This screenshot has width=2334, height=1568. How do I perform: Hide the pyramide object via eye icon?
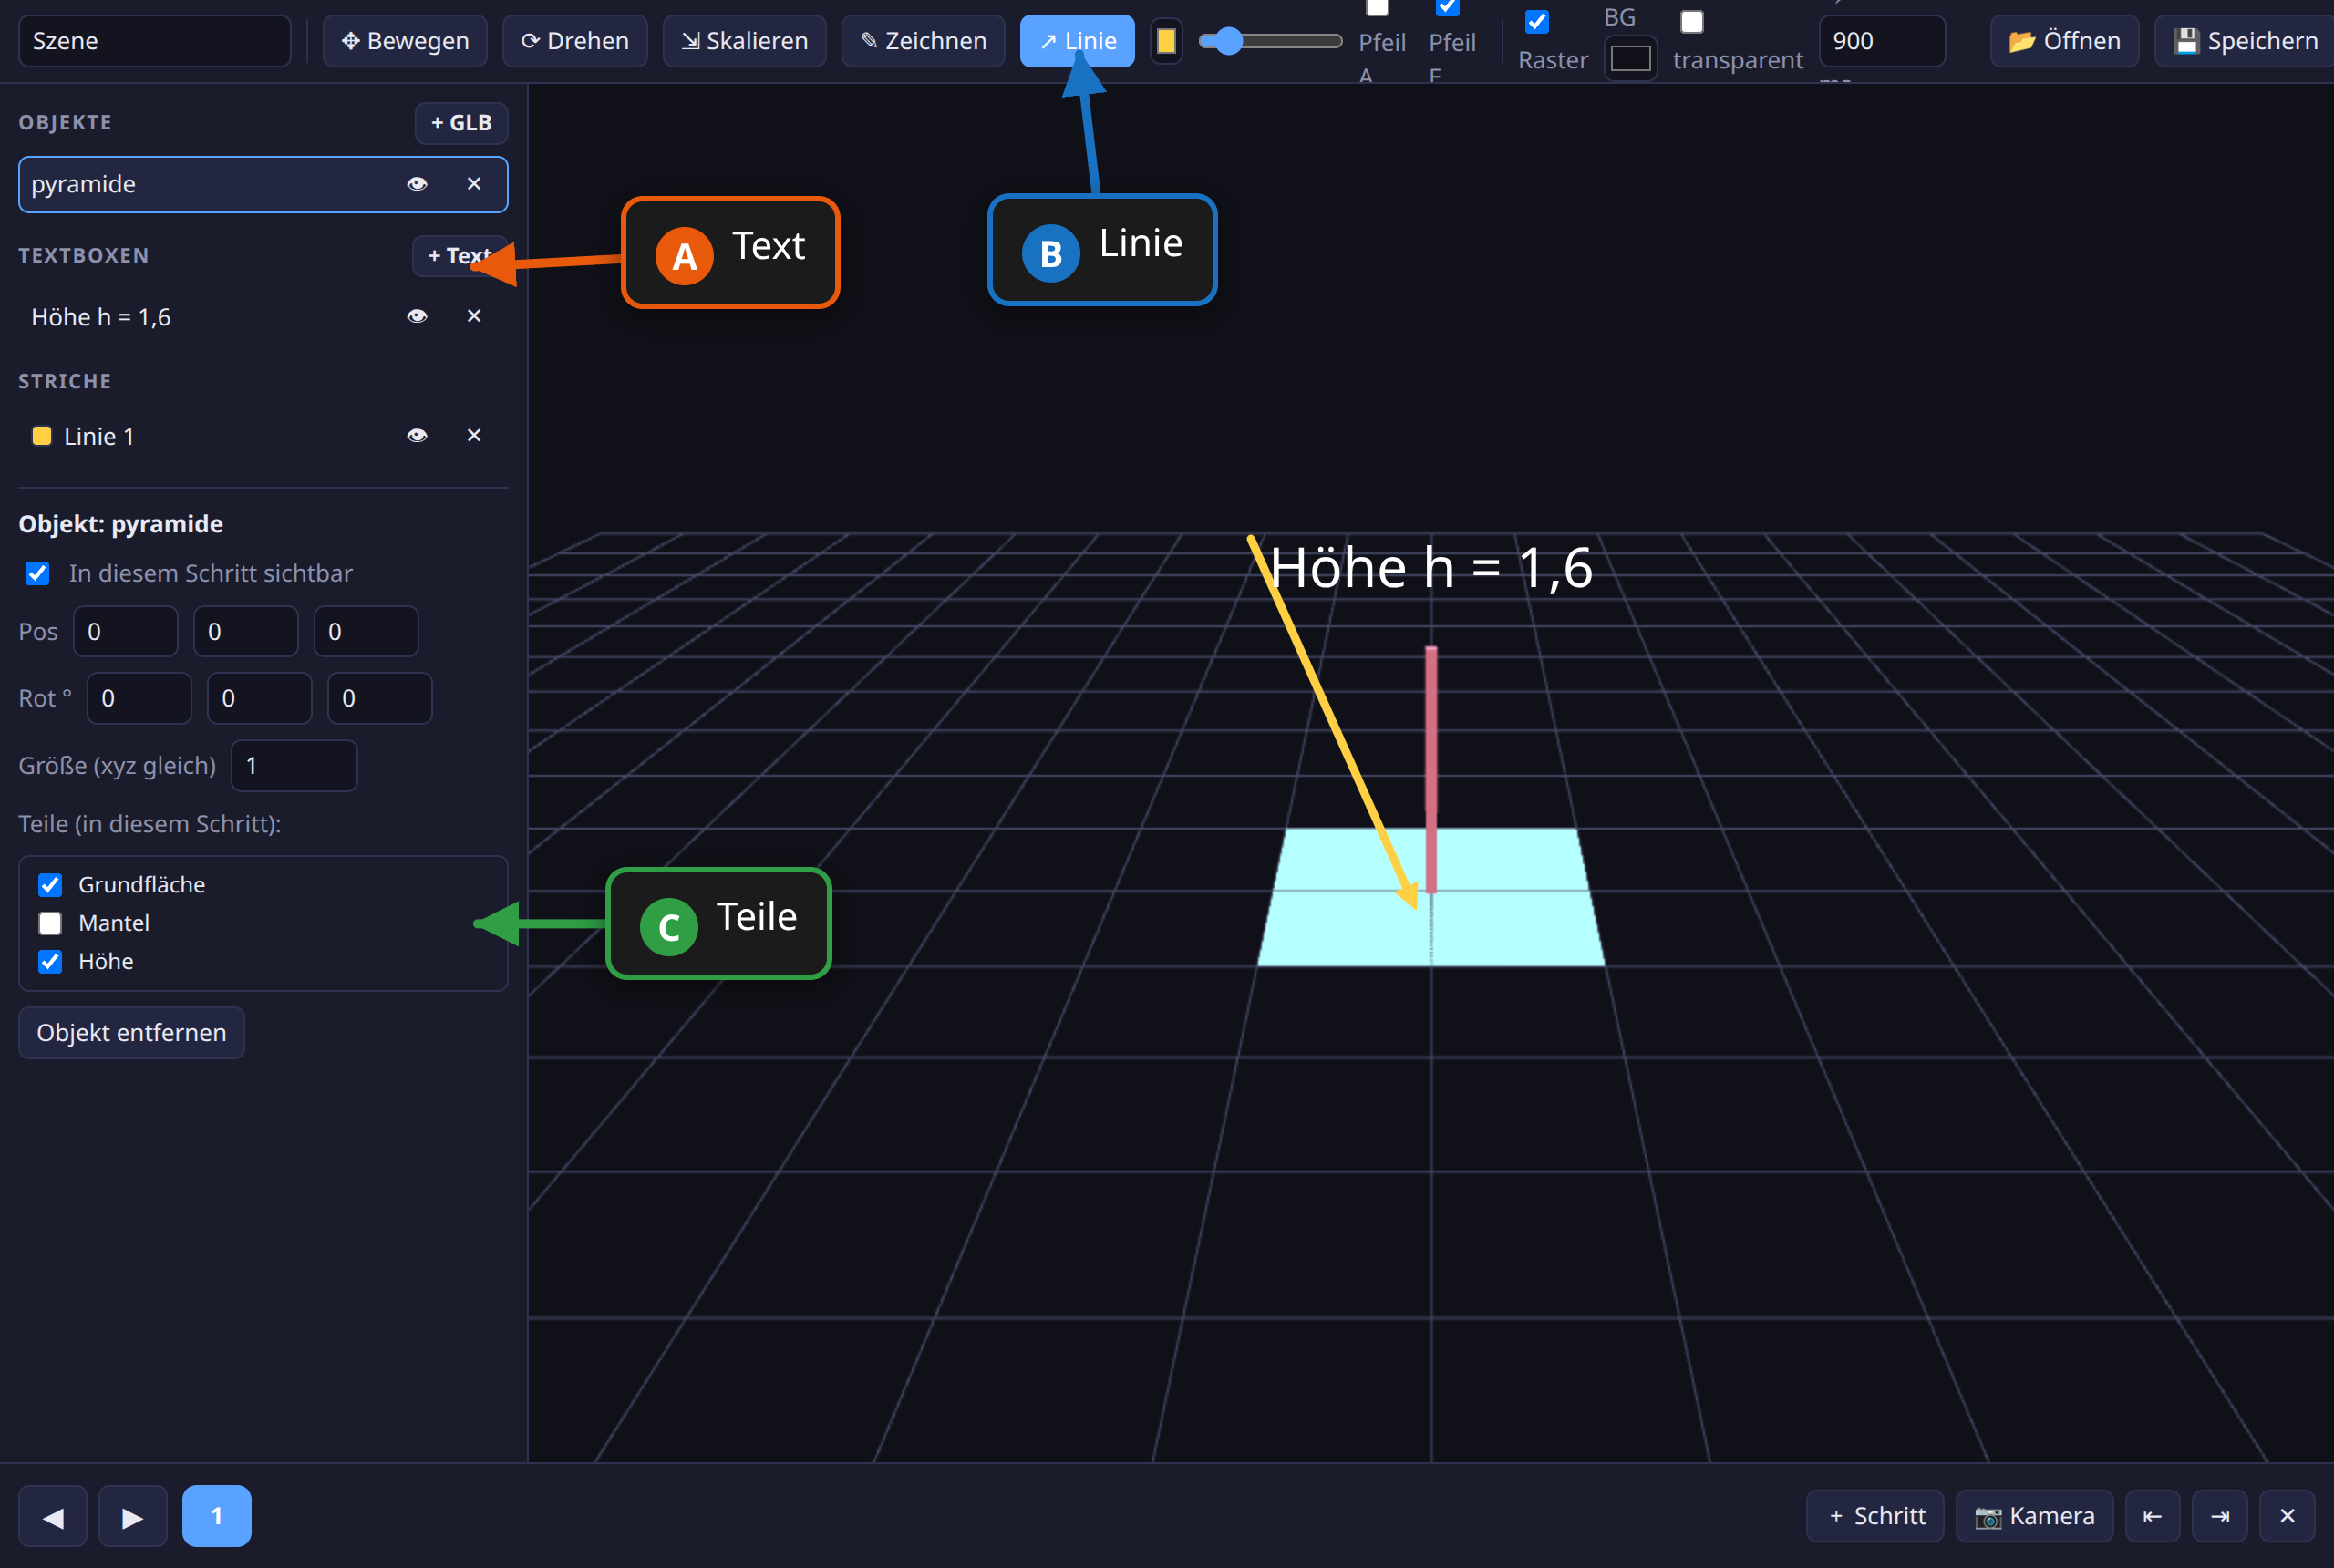click(x=417, y=184)
